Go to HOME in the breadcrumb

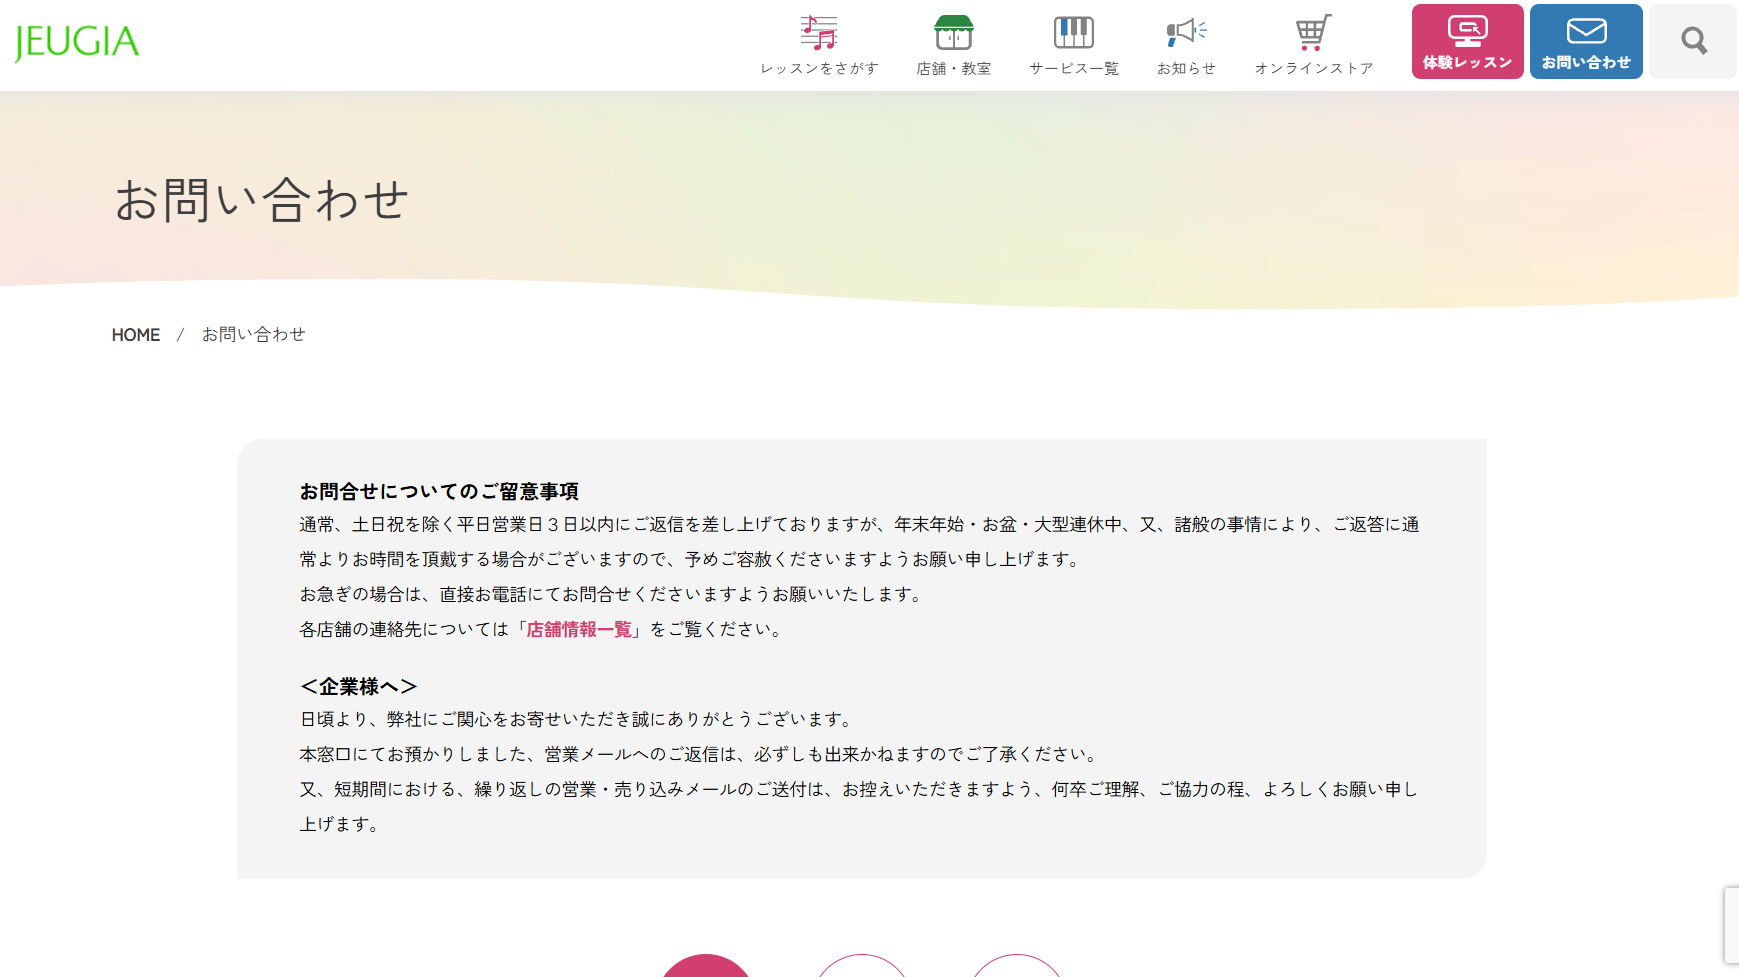[136, 335]
